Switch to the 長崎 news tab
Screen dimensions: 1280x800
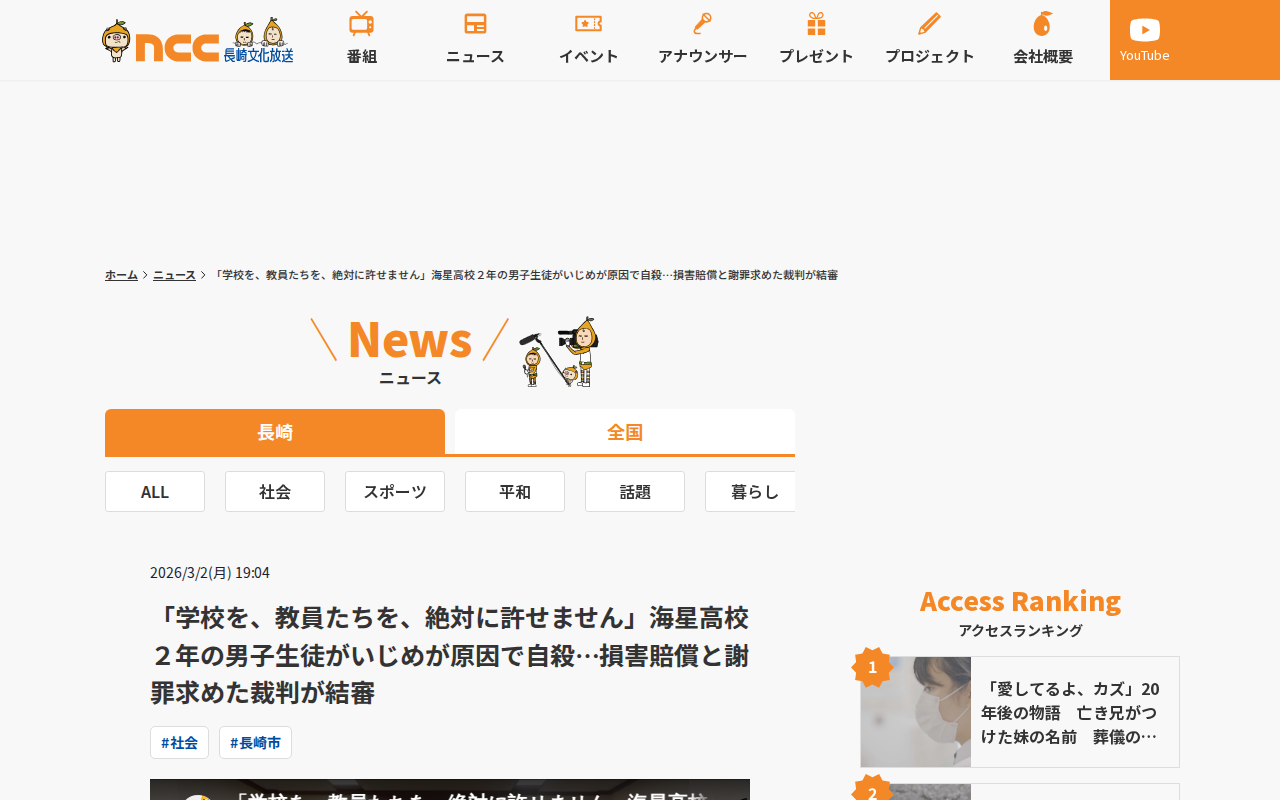point(275,432)
